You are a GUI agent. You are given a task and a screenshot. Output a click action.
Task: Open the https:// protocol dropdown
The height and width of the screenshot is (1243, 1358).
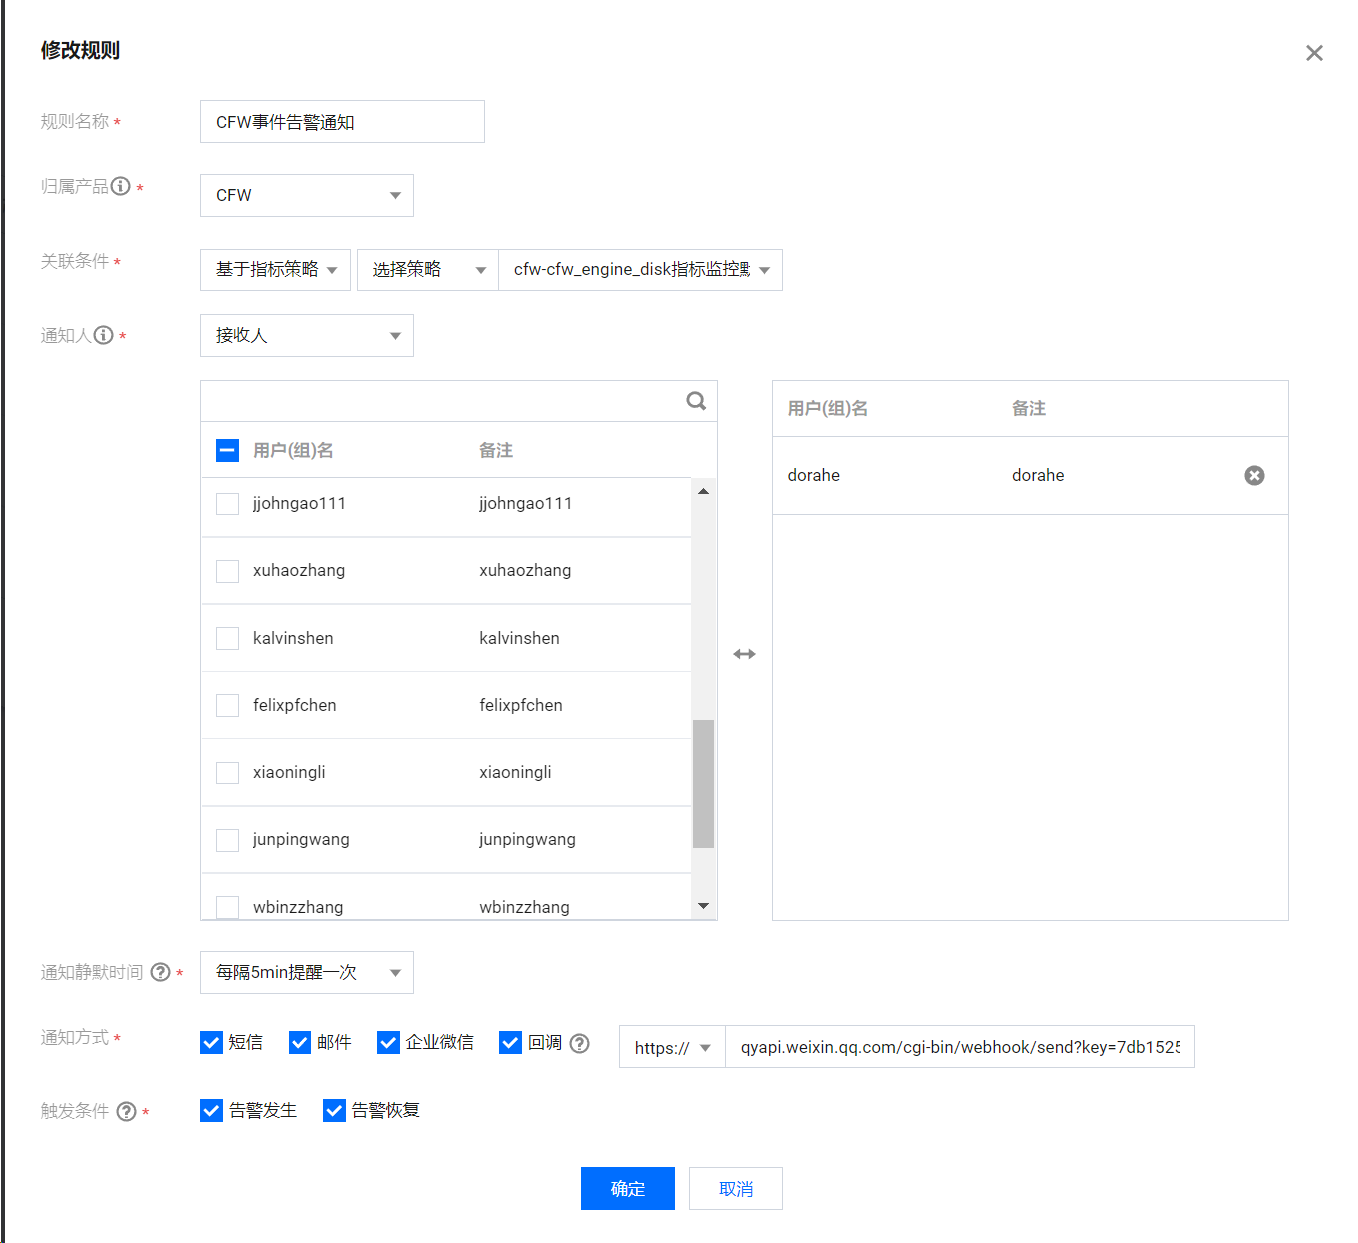672,1047
